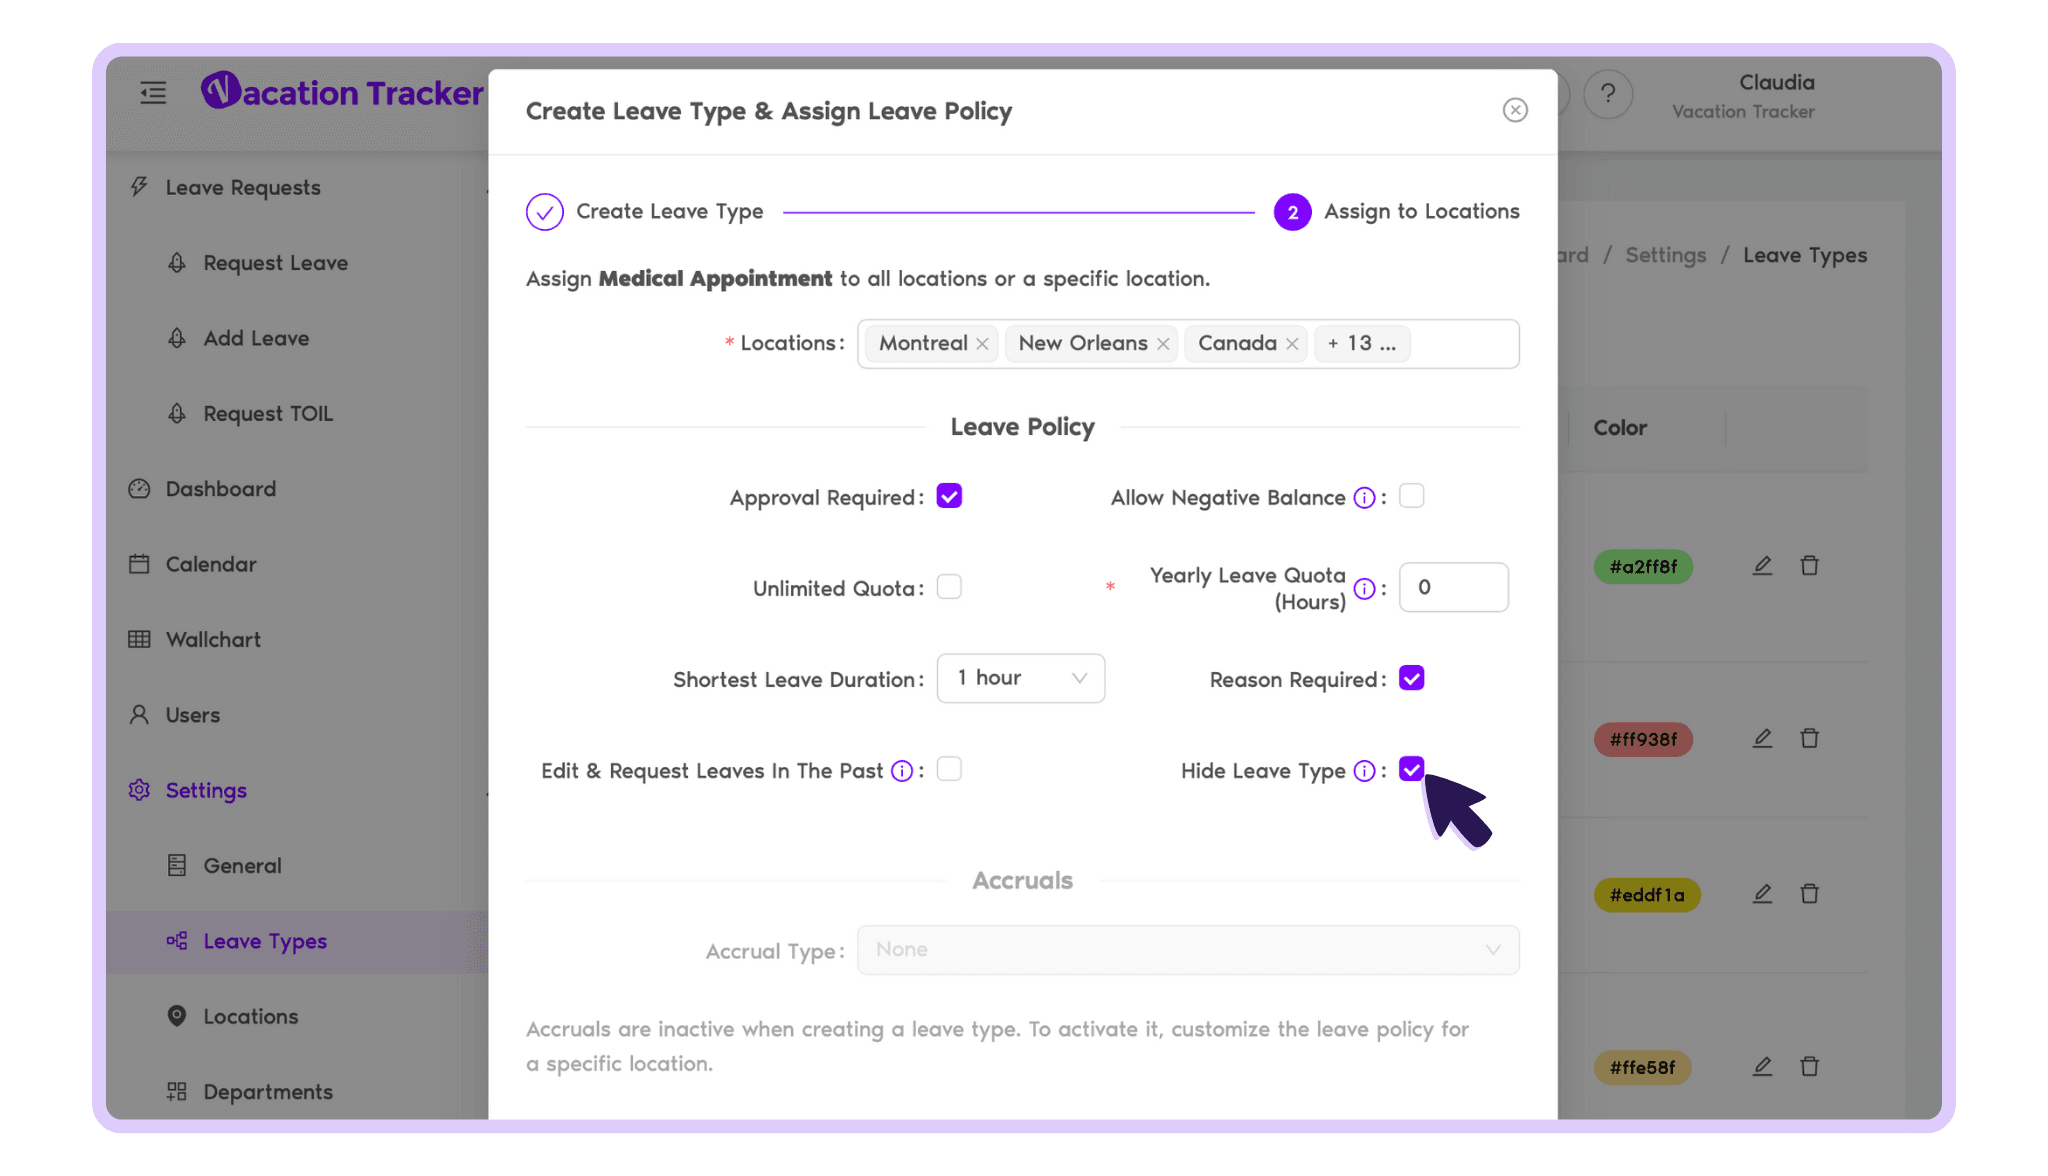This screenshot has height=1176, width=2048.
Task: Disable the Hide Leave Type checkbox
Action: click(x=1411, y=769)
